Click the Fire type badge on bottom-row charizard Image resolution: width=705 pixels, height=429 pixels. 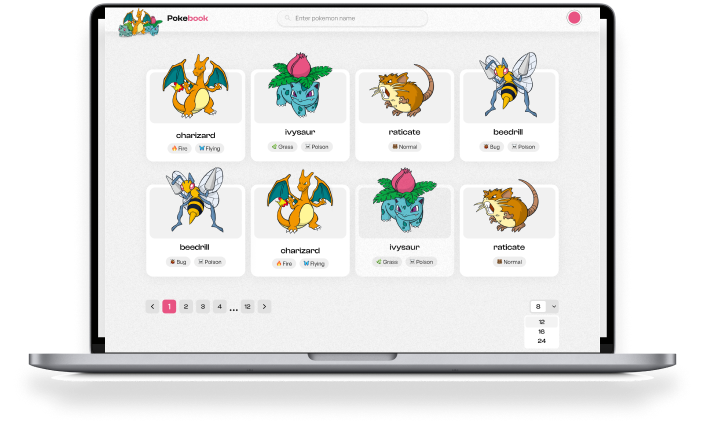point(284,264)
